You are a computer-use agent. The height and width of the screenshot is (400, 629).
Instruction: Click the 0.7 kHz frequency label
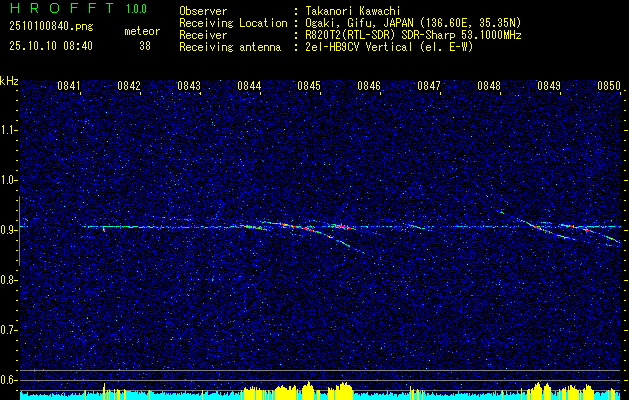coord(8,330)
